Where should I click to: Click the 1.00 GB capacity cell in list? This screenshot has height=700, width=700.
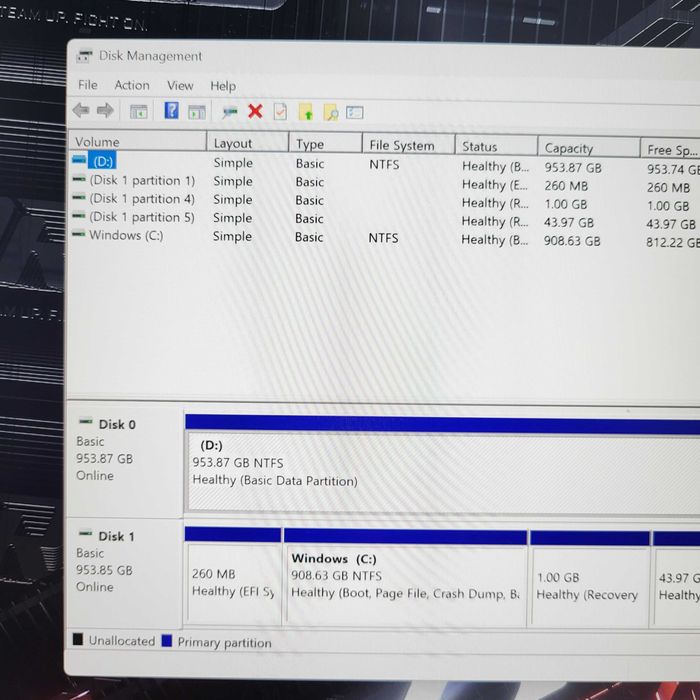566,204
